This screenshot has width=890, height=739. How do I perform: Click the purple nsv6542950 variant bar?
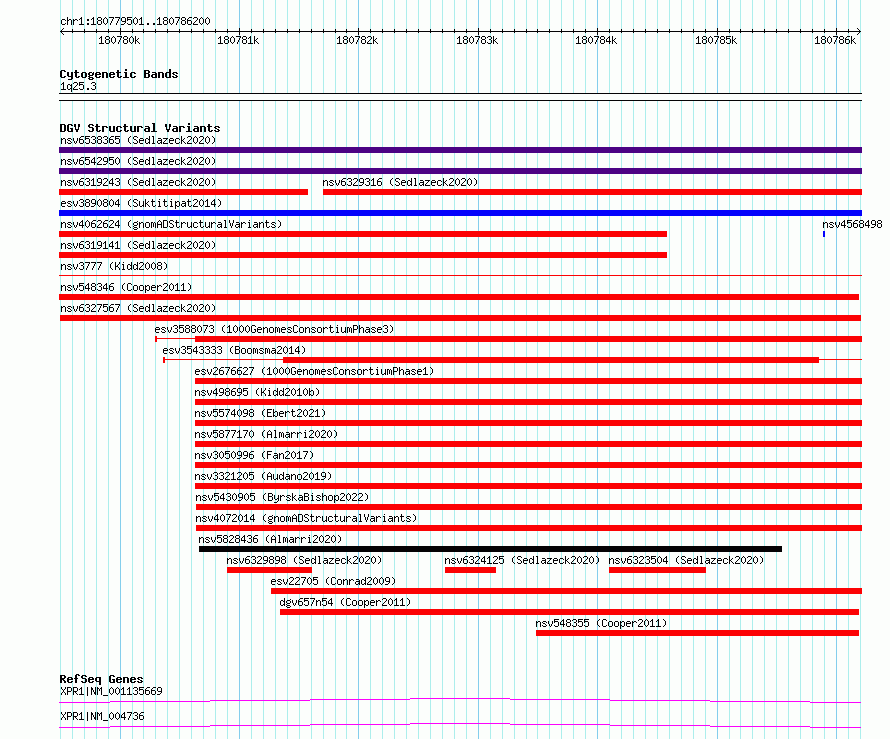coord(460,171)
